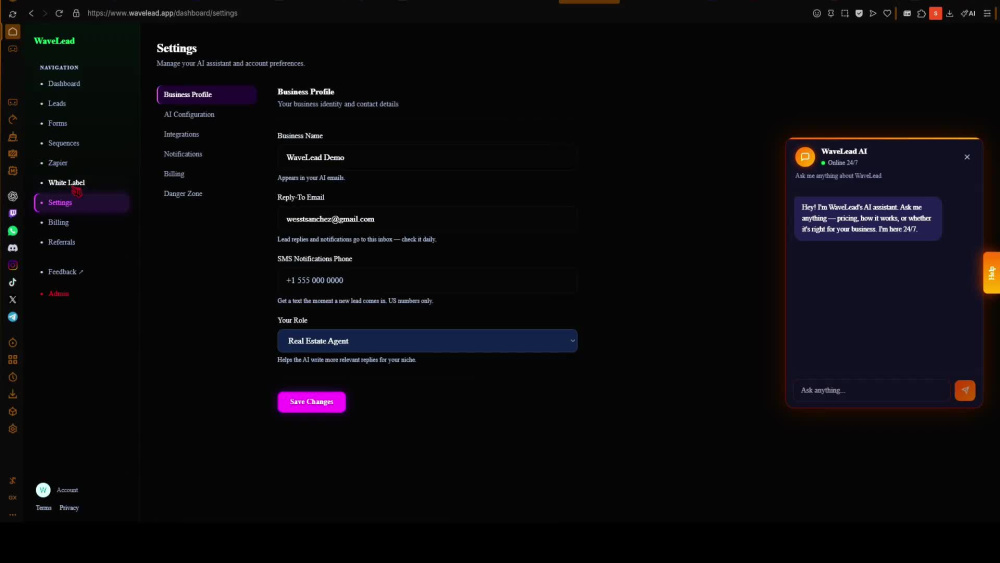Close the WaveLead AI chat panel

(x=967, y=157)
